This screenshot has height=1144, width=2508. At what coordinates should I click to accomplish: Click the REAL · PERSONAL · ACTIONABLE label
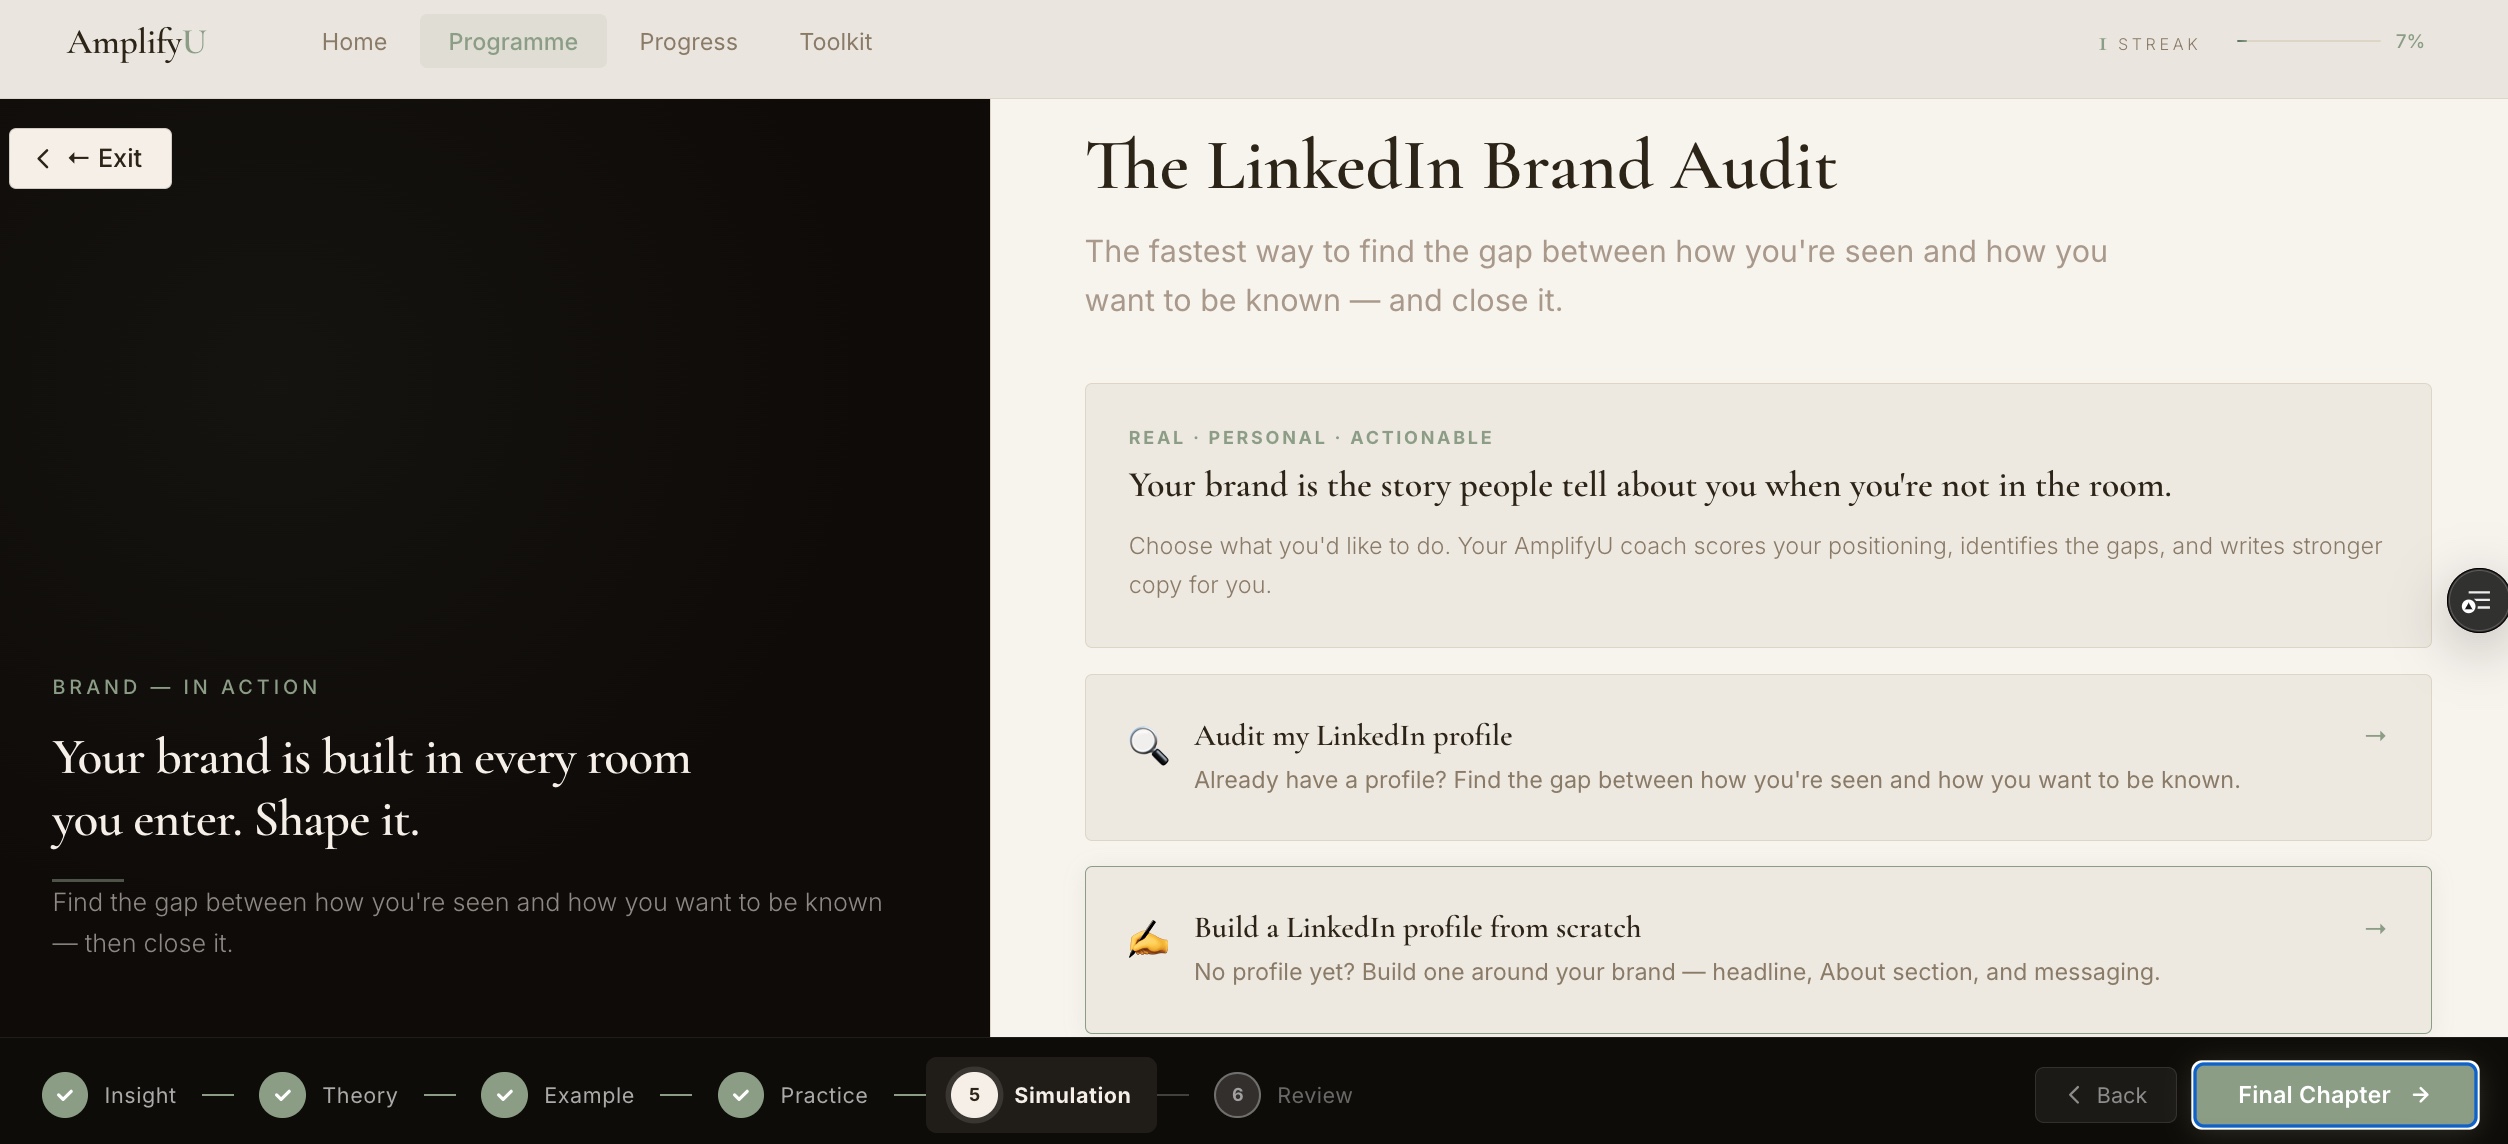point(1310,437)
